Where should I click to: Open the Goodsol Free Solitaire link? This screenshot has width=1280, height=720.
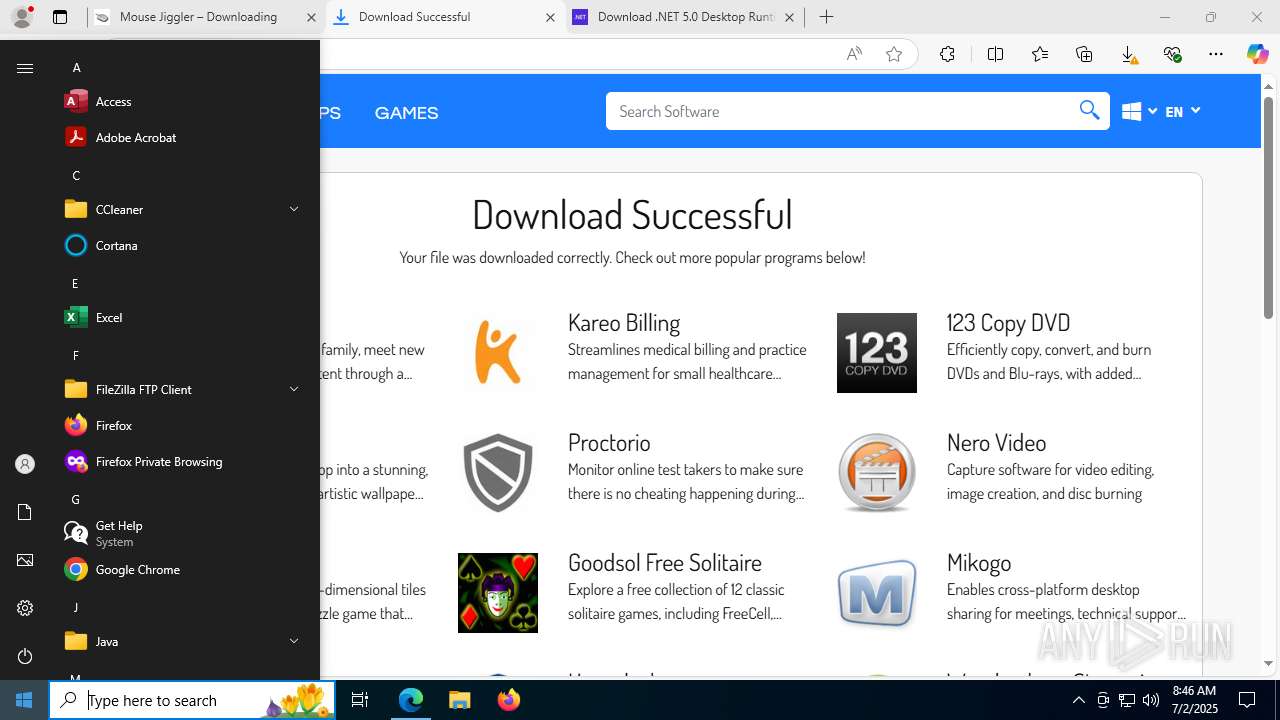pos(665,562)
